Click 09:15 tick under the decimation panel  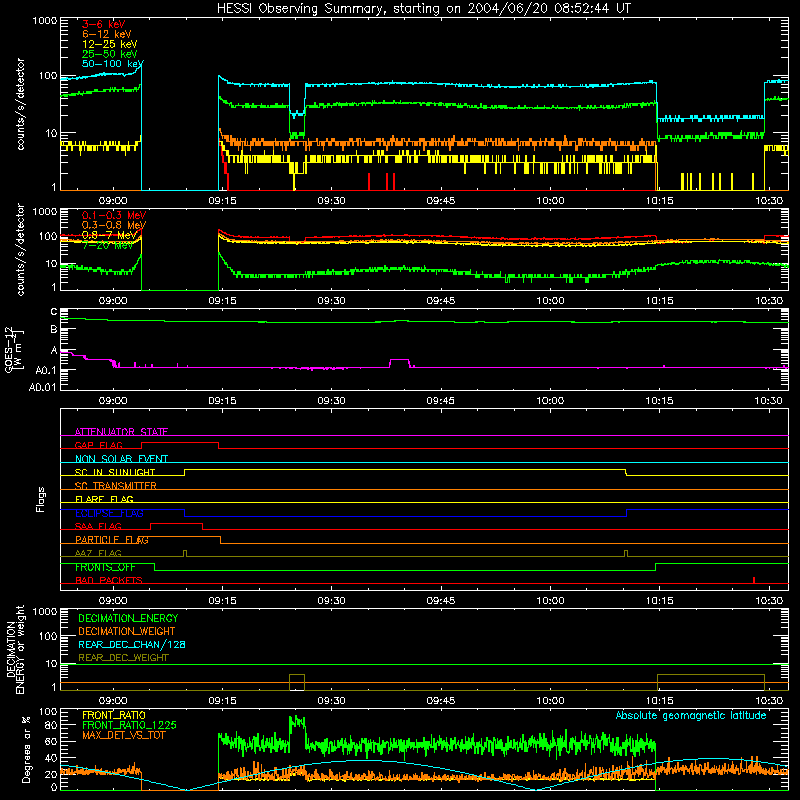click(222, 701)
